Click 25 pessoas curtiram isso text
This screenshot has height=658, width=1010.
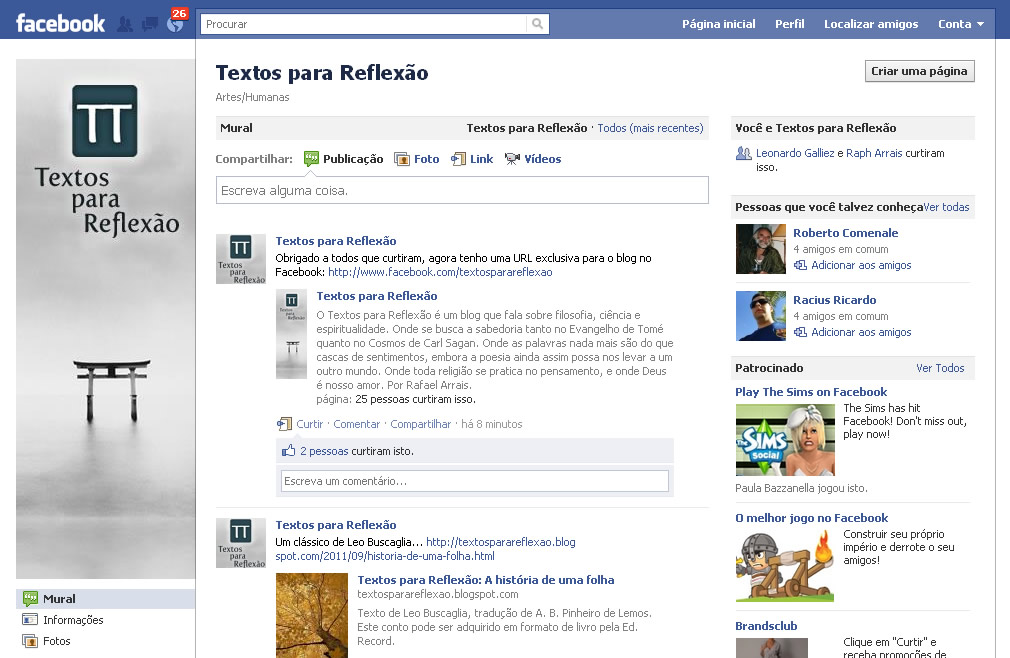click(415, 399)
